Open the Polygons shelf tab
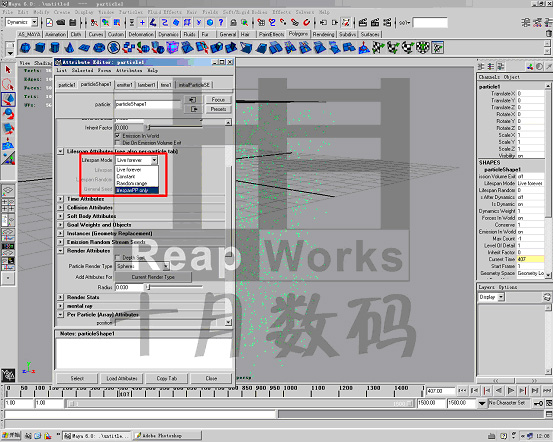The height and width of the screenshot is (442, 553). [x=298, y=34]
